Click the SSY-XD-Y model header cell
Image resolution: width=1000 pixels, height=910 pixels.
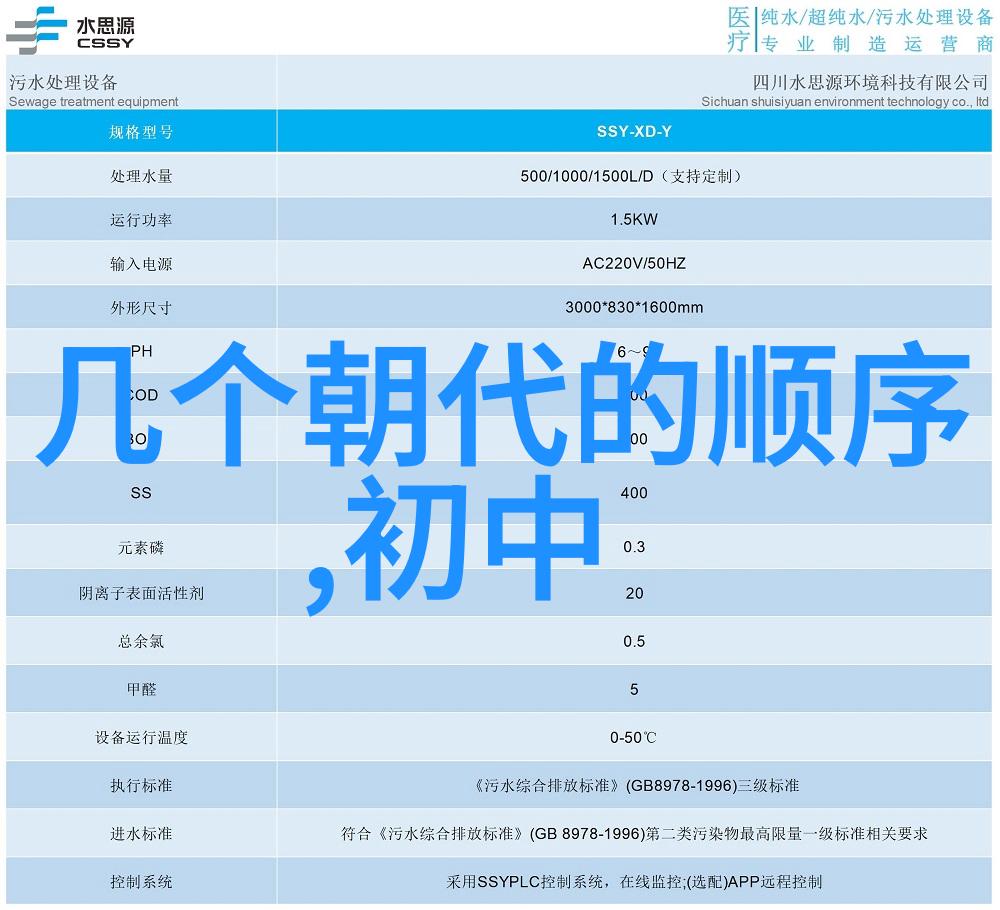634,131
